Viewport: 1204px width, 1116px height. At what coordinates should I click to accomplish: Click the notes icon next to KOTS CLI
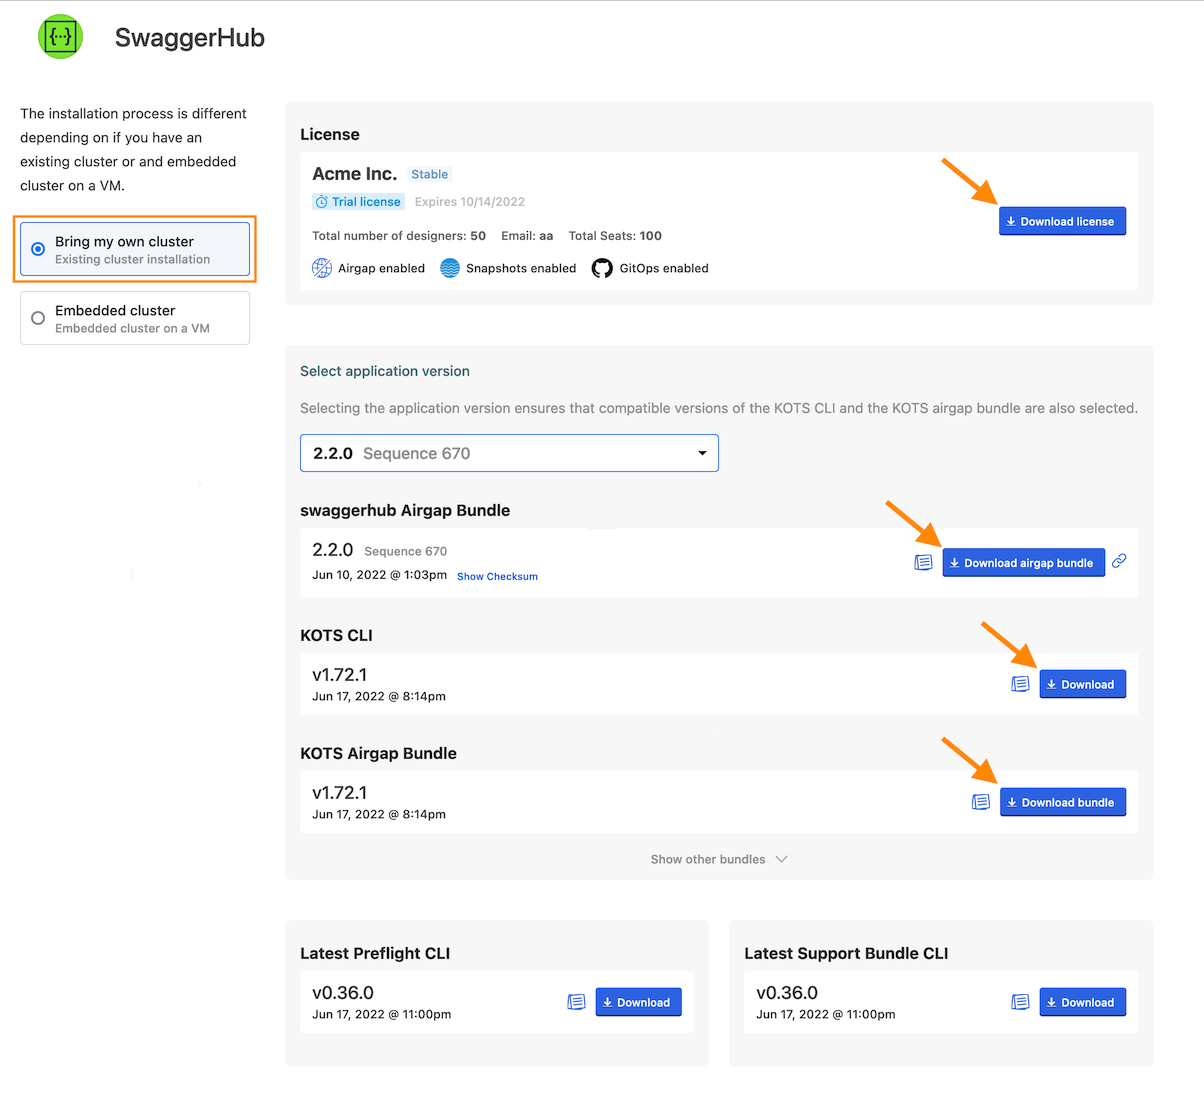(1020, 684)
